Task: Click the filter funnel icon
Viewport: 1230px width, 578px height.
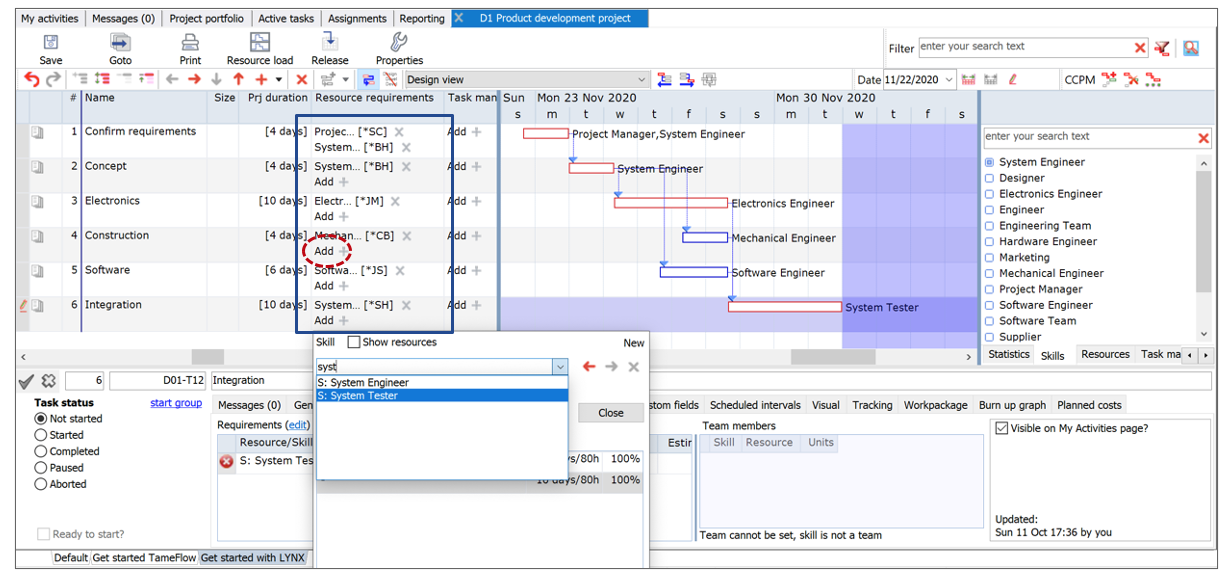Action: [1162, 48]
